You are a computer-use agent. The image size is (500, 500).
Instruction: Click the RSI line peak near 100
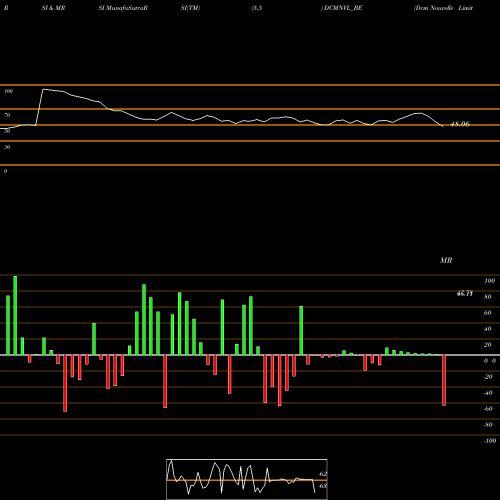pyautogui.click(x=44, y=89)
